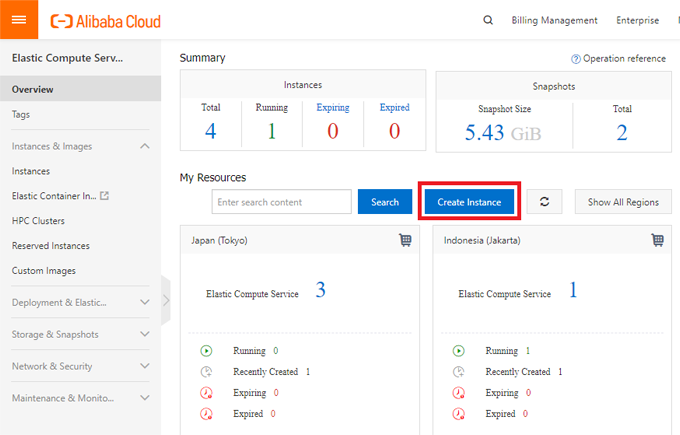Open the hamburger navigation menu
The height and width of the screenshot is (435, 680).
19,20
